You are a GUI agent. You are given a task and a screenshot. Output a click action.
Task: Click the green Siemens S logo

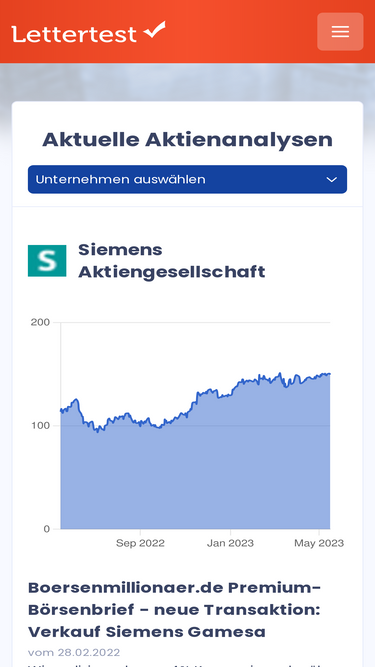(47, 261)
